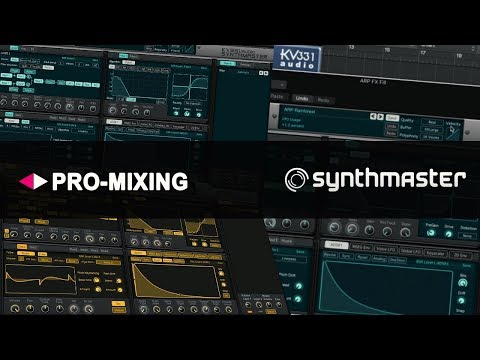Click the Volume knob in yellow panel
The image size is (480, 360).
pos(15,309)
